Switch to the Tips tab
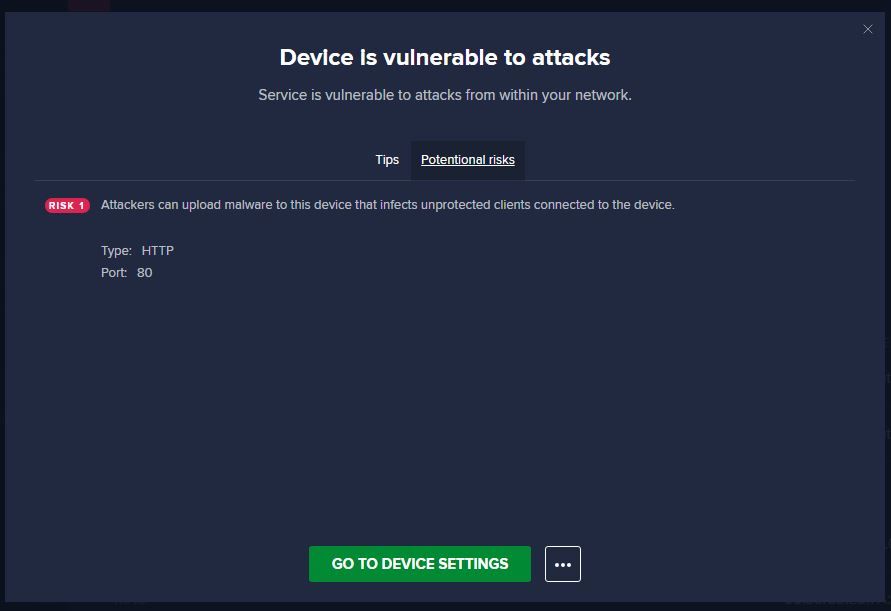 [387, 160]
